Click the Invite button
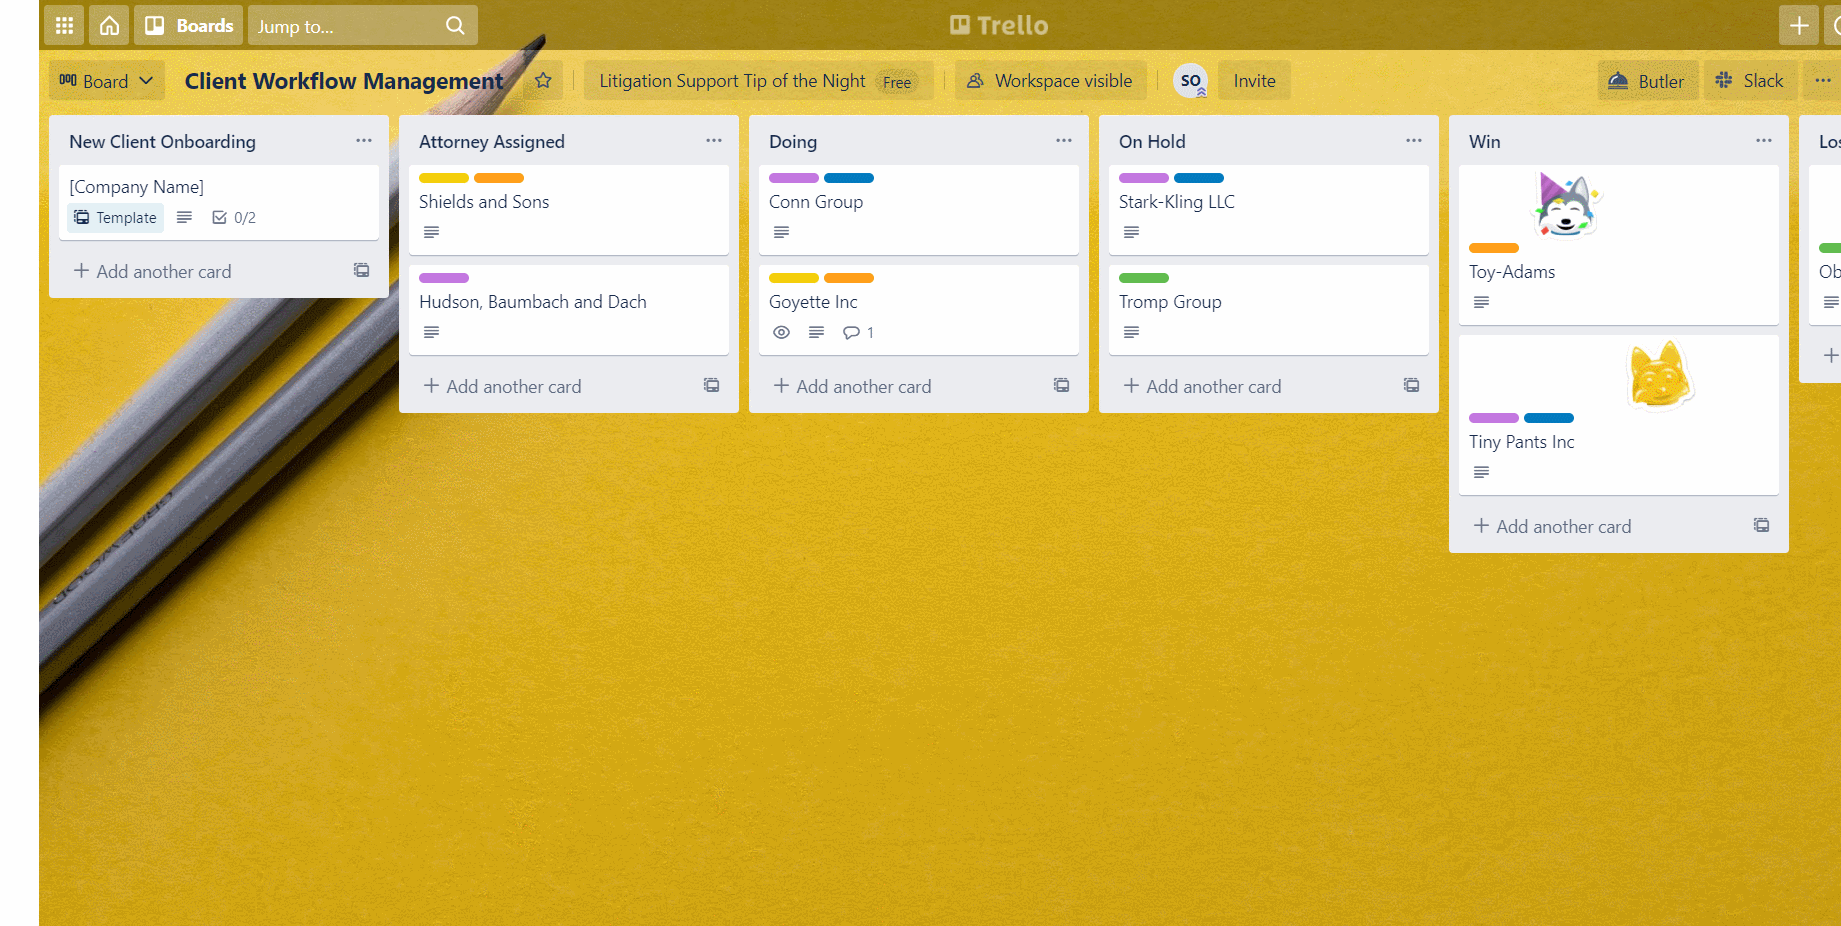 tap(1254, 81)
